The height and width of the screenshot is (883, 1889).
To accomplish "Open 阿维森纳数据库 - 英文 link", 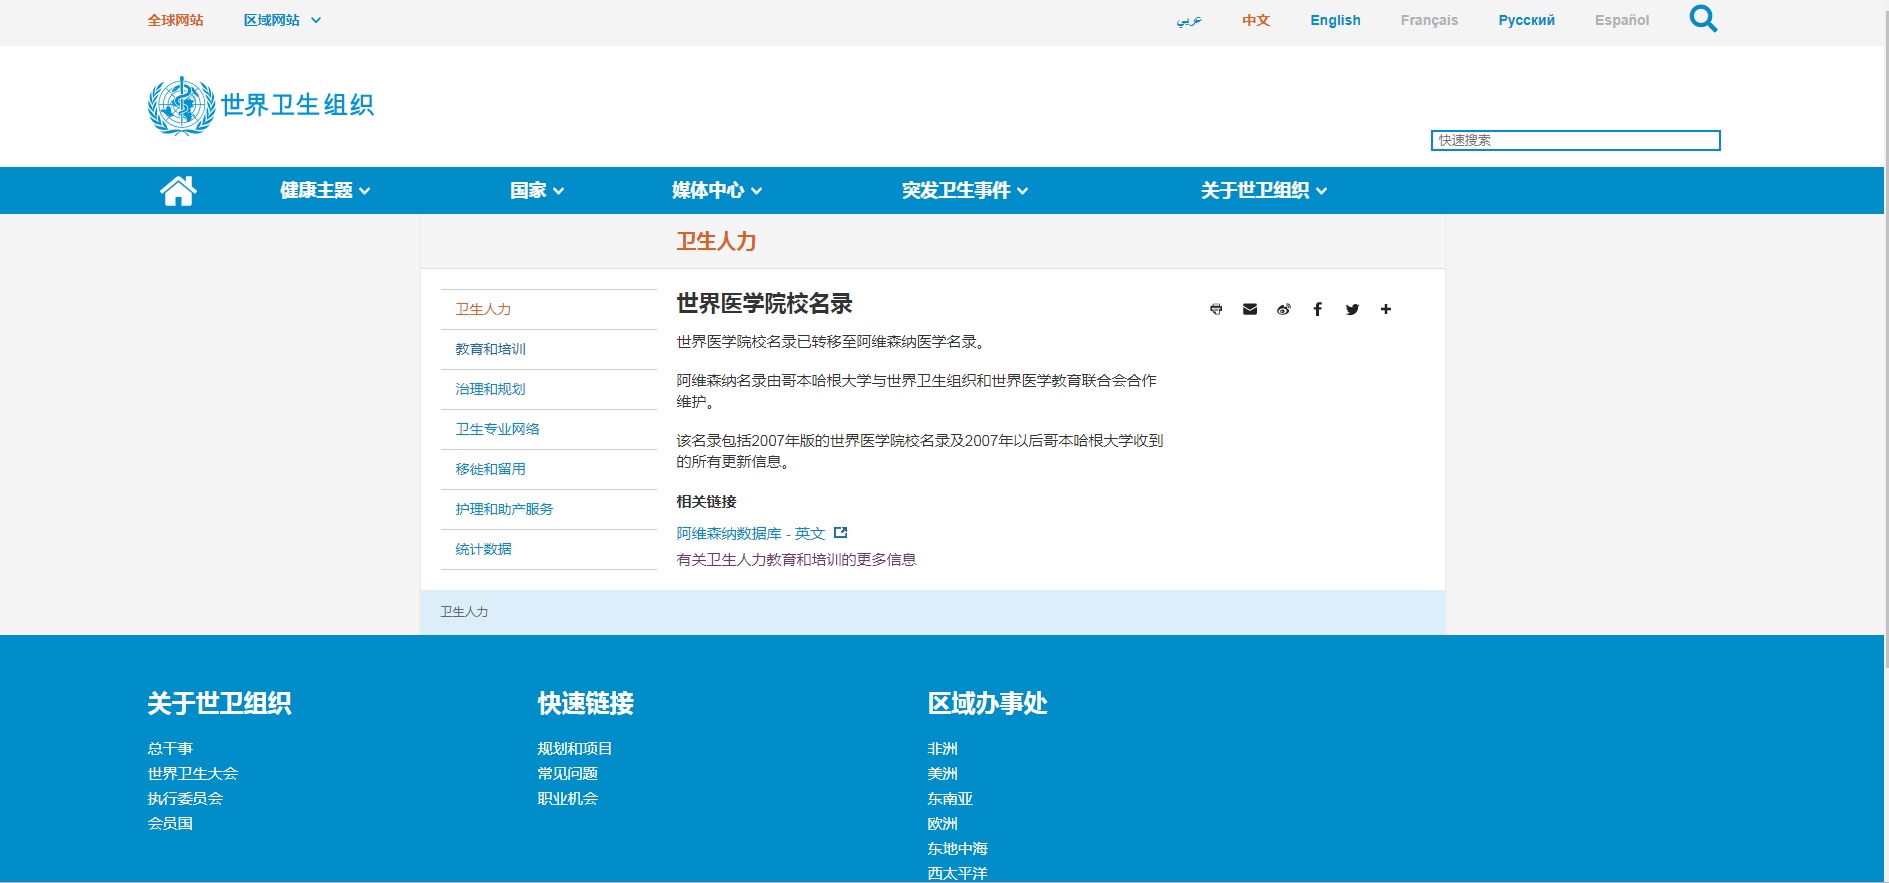I will pyautogui.click(x=751, y=533).
